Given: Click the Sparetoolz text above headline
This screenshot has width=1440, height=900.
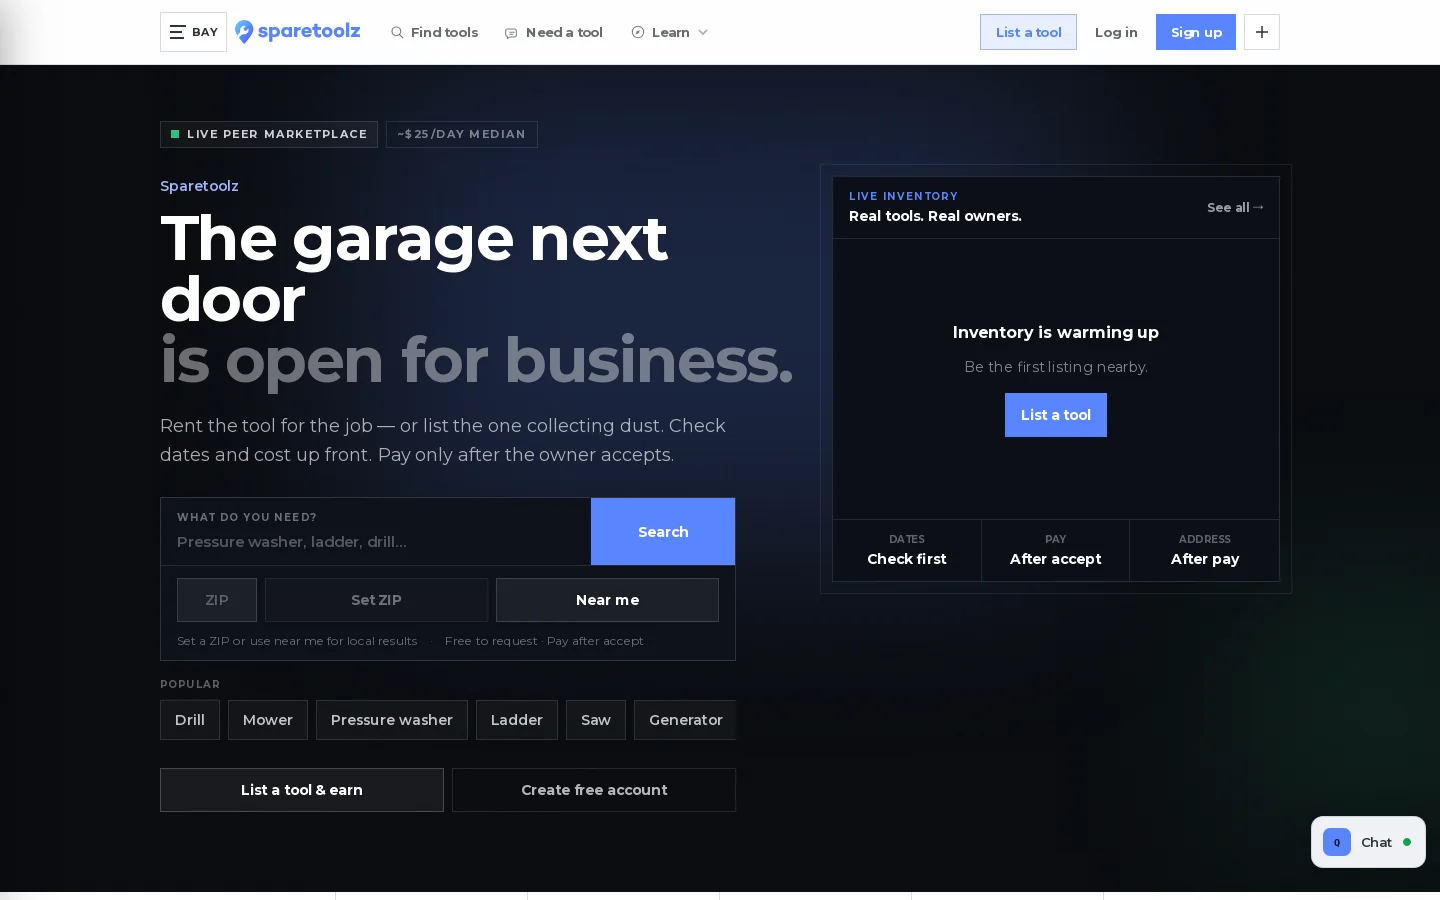Looking at the screenshot, I should coord(199,186).
